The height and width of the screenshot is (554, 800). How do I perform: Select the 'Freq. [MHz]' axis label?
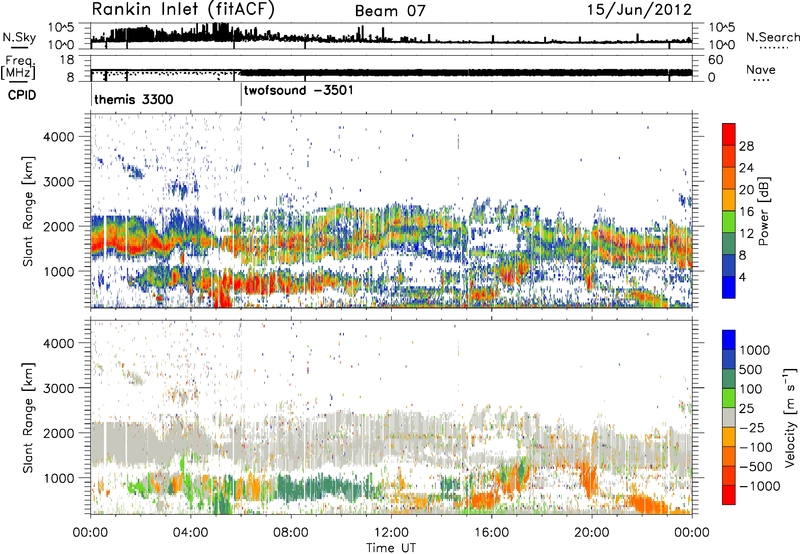click(x=18, y=67)
